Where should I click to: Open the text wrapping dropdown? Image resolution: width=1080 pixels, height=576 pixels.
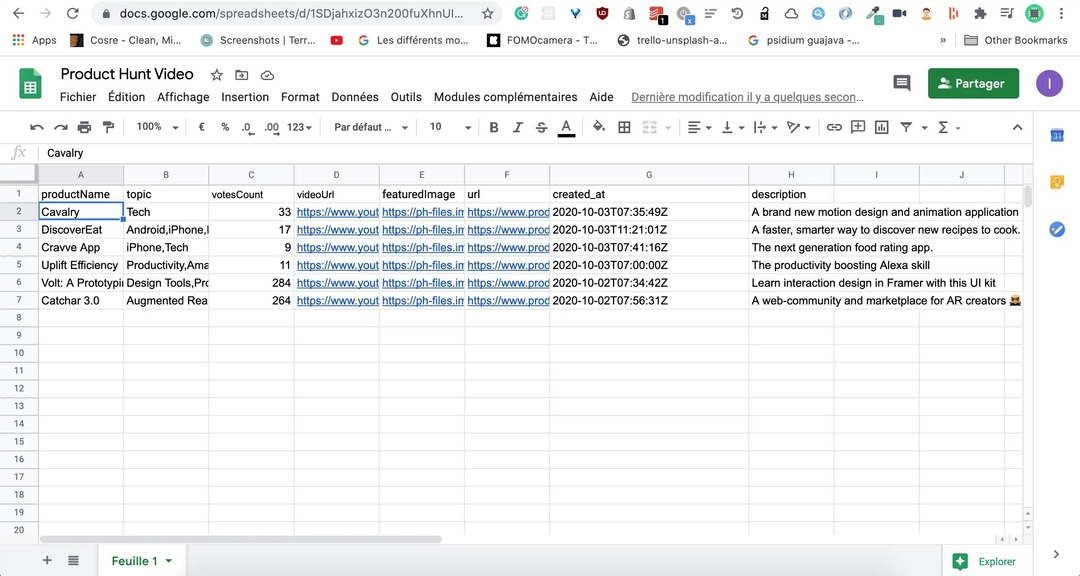pos(765,127)
